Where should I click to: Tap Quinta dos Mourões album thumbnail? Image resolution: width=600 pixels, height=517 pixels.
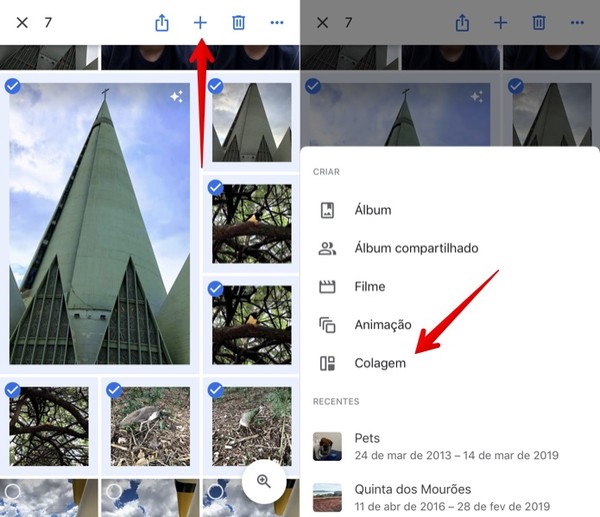tap(327, 497)
